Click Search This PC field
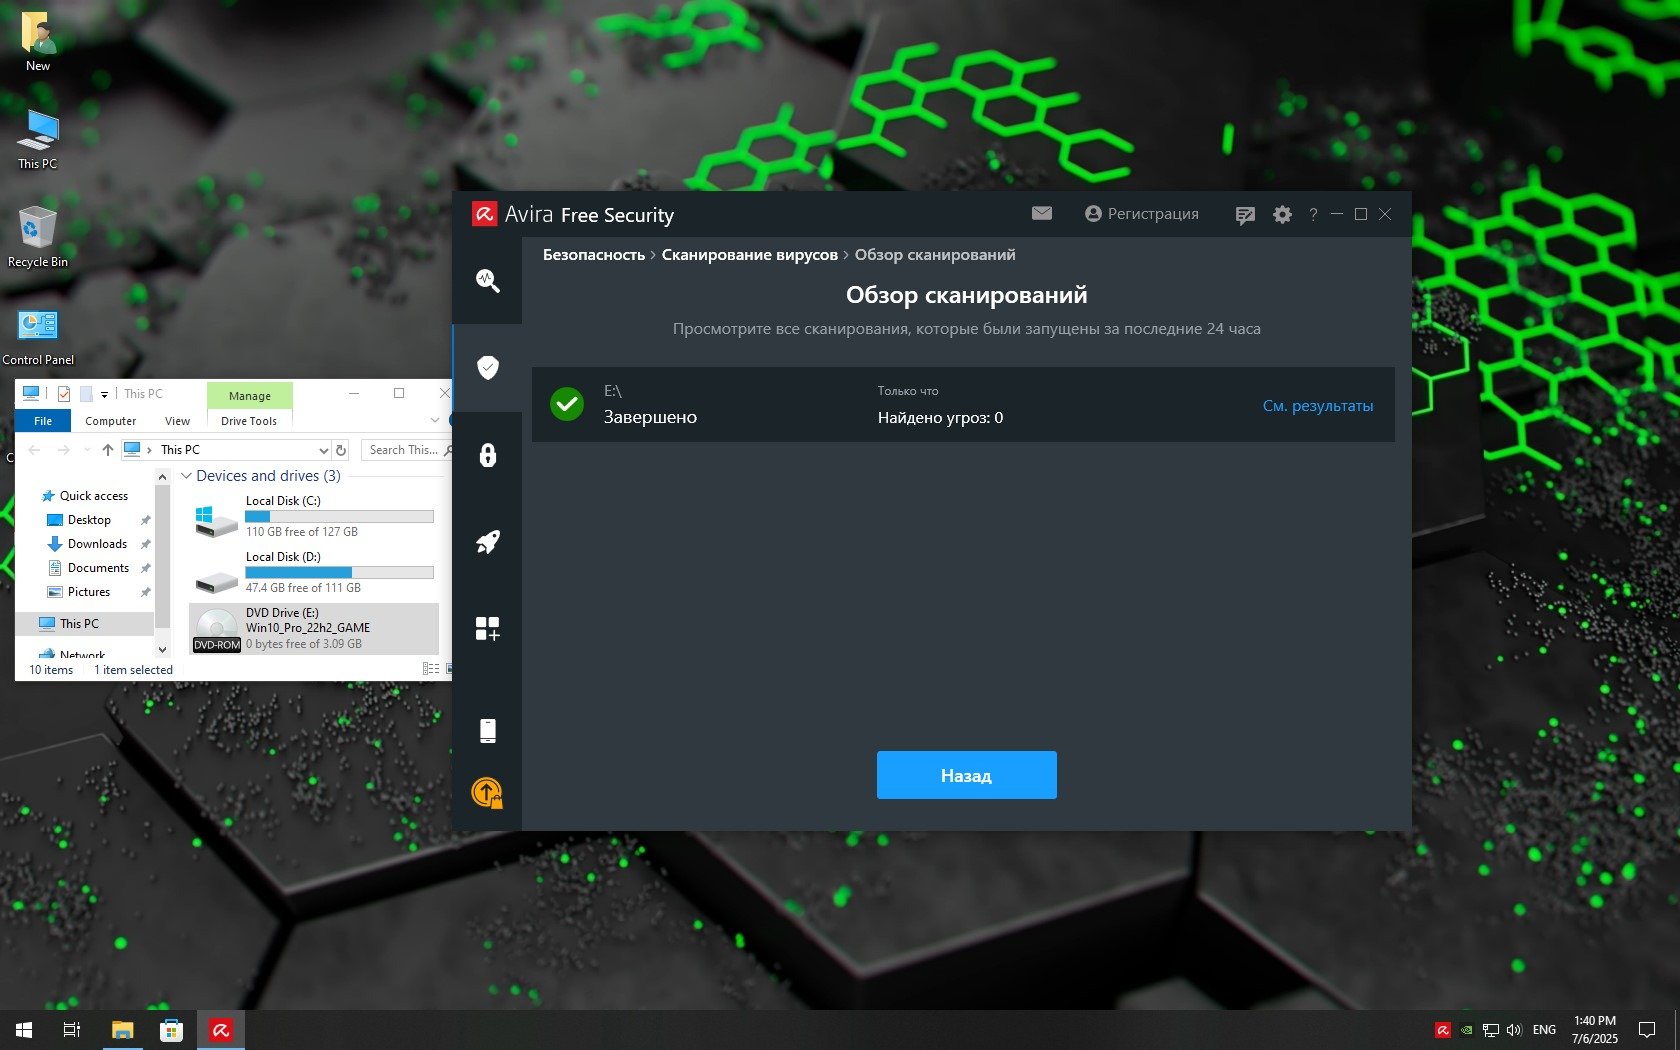Screen dimensions: 1680x1050 pyautogui.click(x=406, y=450)
